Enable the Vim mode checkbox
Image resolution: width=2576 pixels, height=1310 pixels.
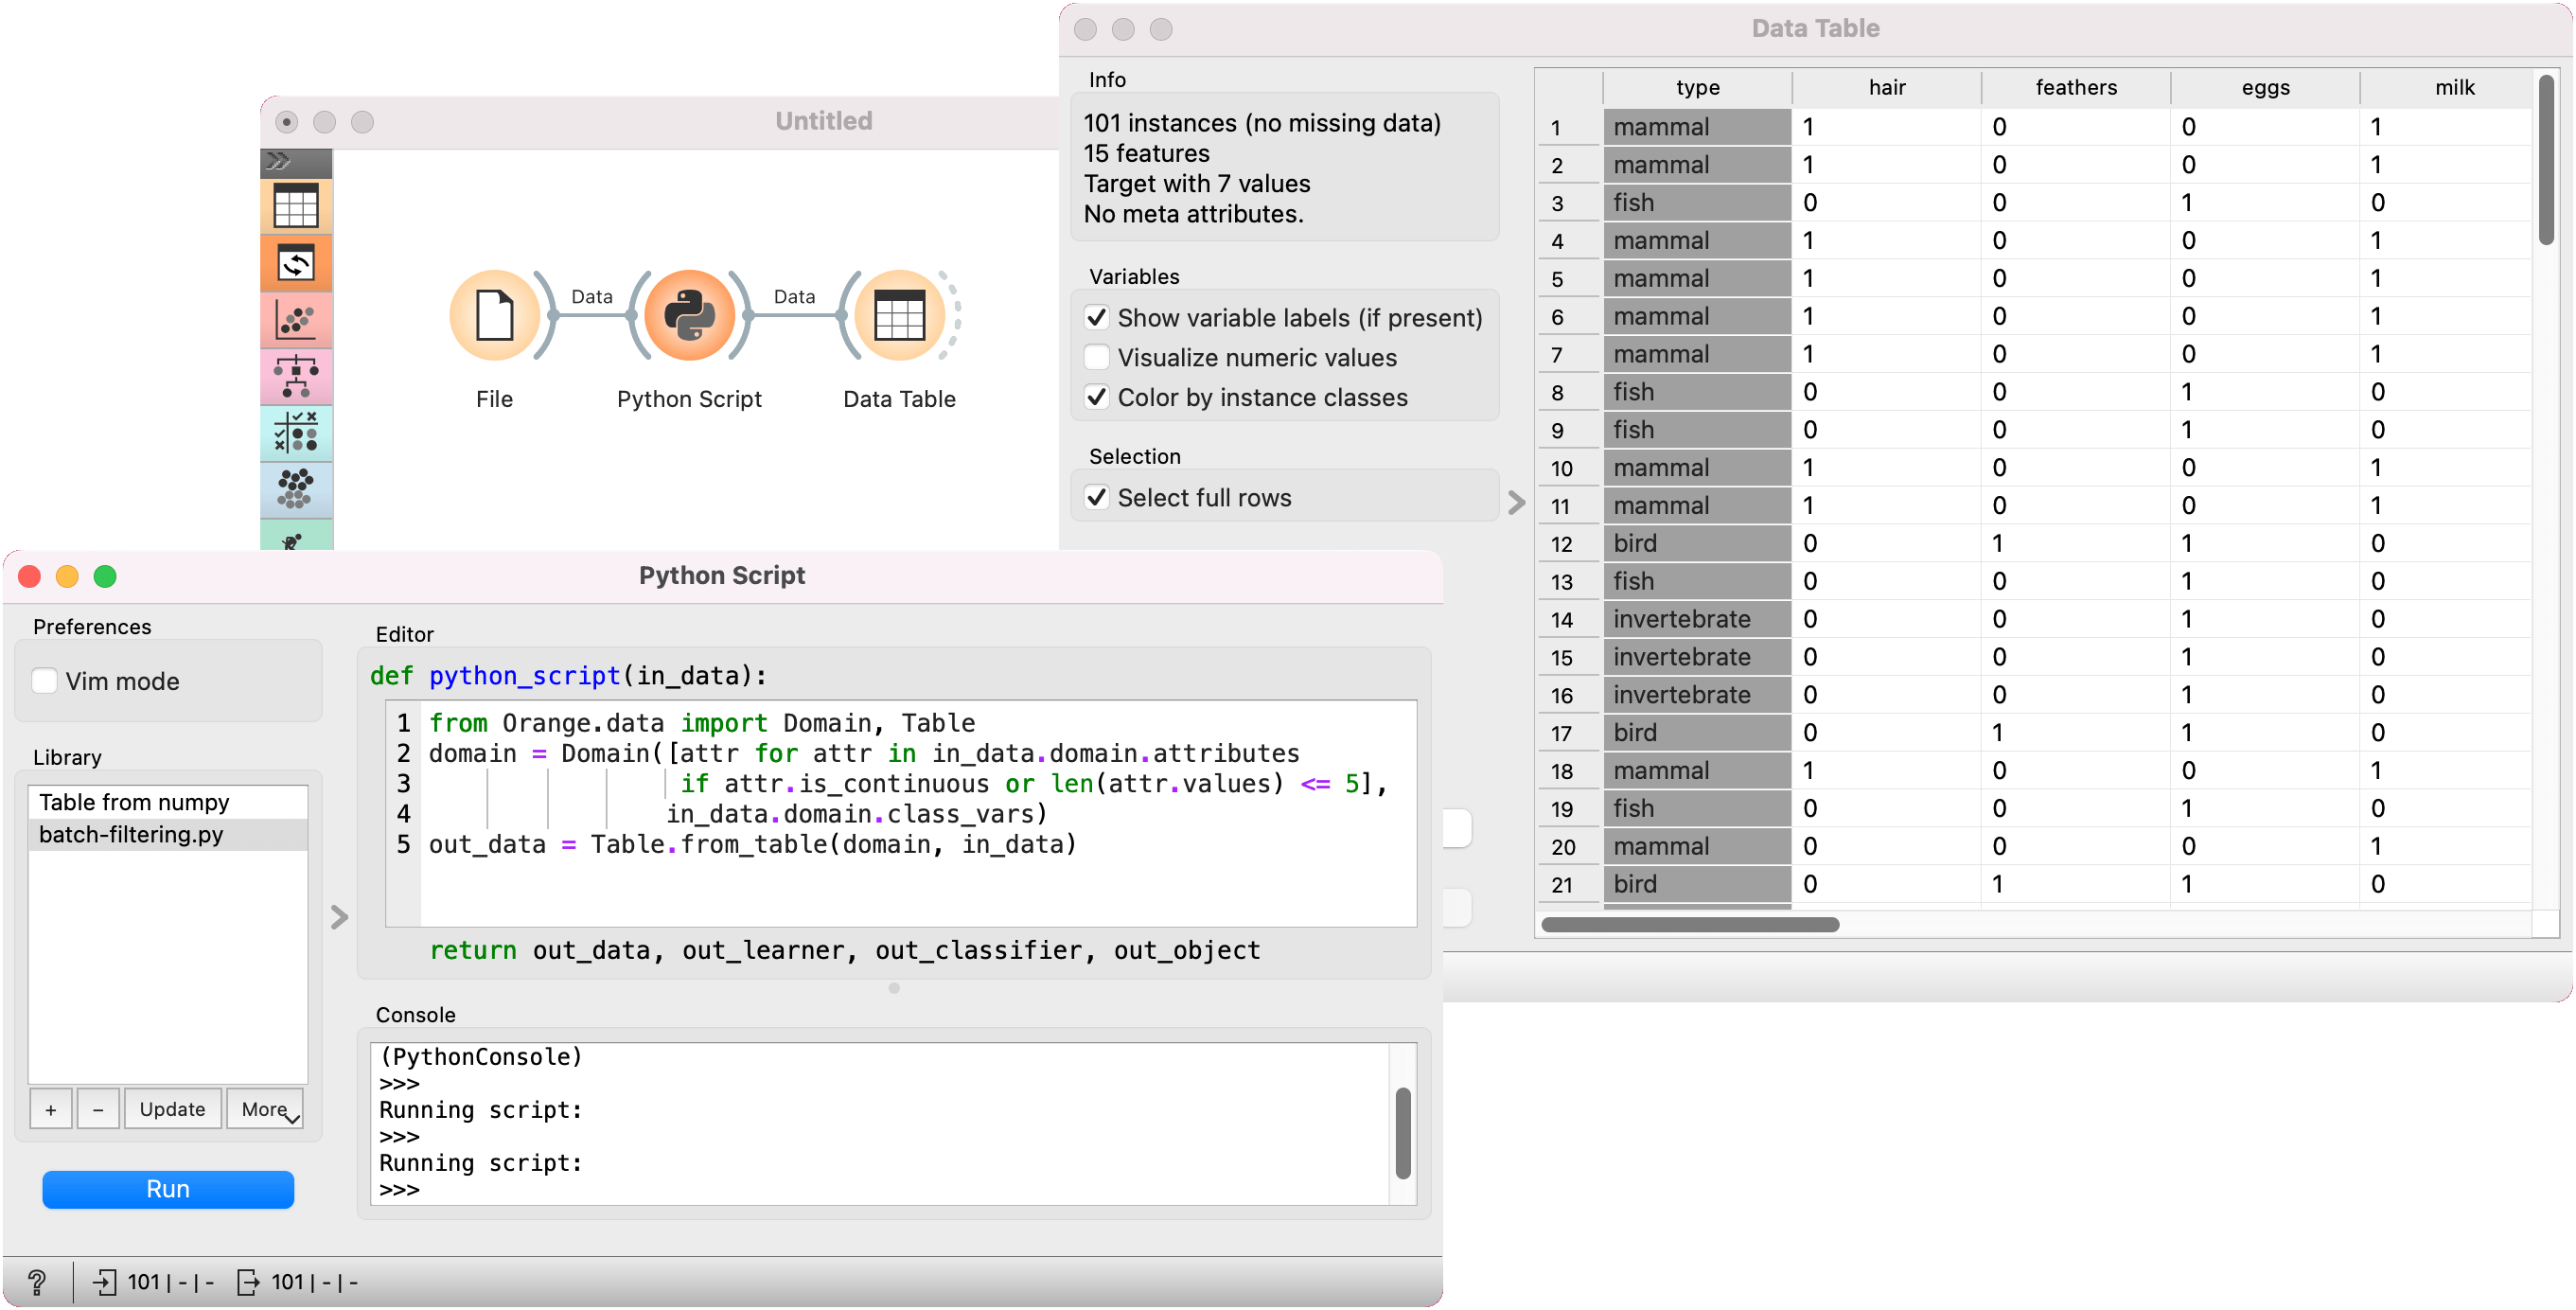pyautogui.click(x=45, y=681)
